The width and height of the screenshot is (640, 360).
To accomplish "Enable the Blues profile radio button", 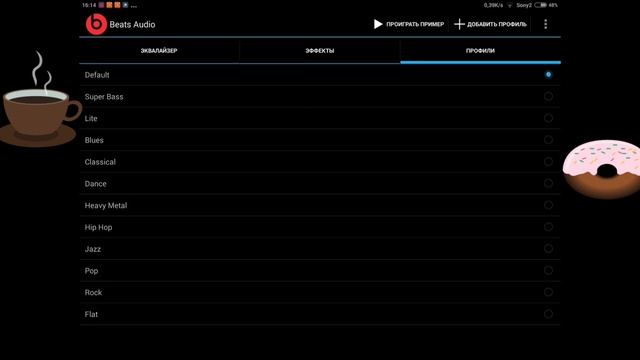I will coord(548,140).
